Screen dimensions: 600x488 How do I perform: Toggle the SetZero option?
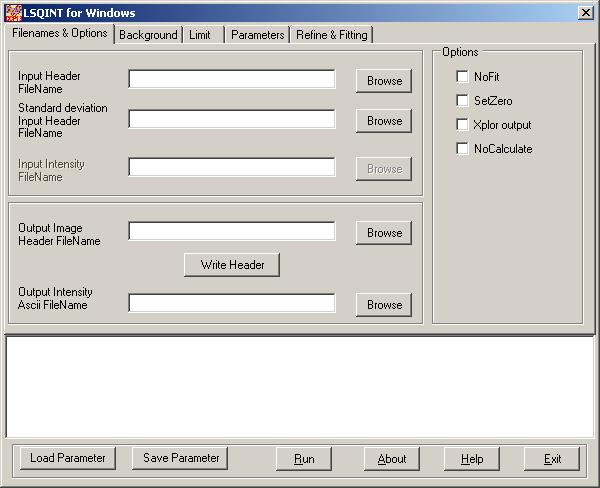coord(462,101)
